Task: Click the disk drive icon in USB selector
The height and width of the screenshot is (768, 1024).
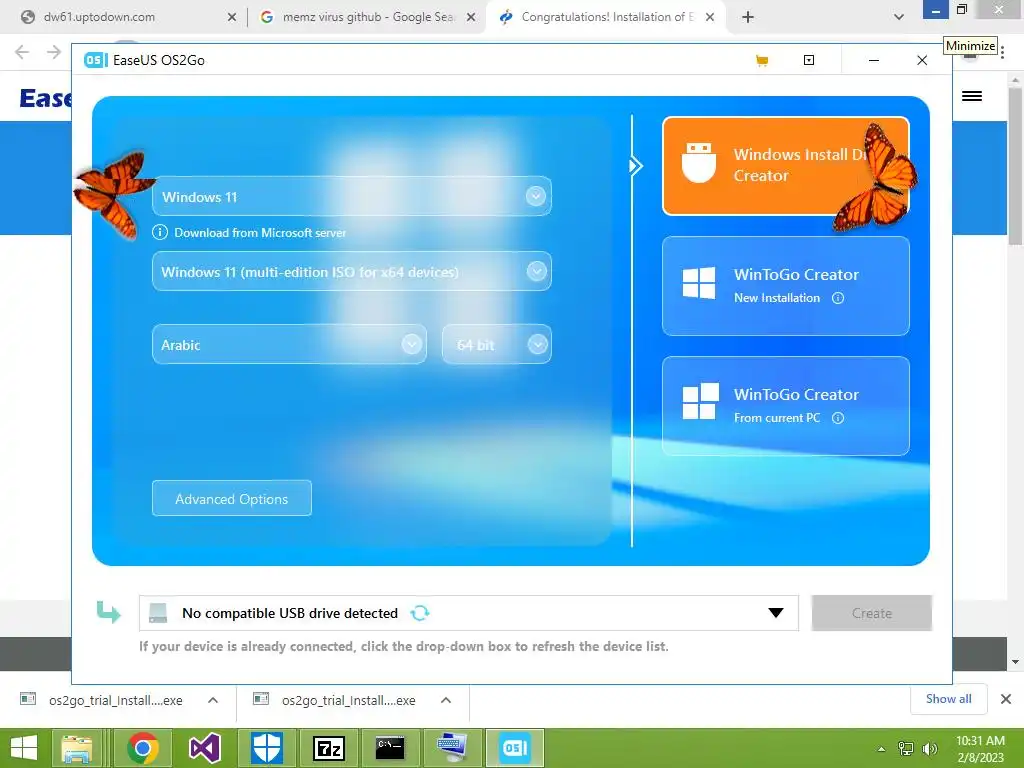Action: click(x=158, y=613)
